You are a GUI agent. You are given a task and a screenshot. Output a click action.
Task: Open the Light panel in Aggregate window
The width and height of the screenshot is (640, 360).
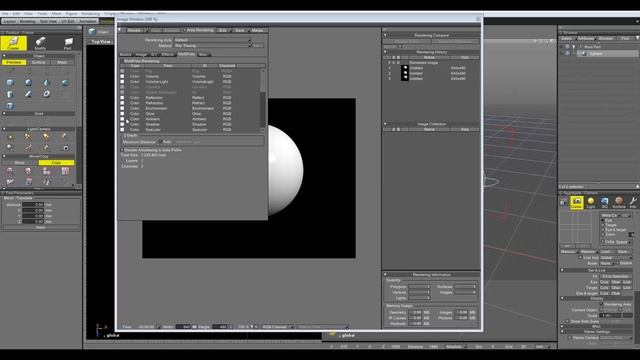[x=591, y=202]
